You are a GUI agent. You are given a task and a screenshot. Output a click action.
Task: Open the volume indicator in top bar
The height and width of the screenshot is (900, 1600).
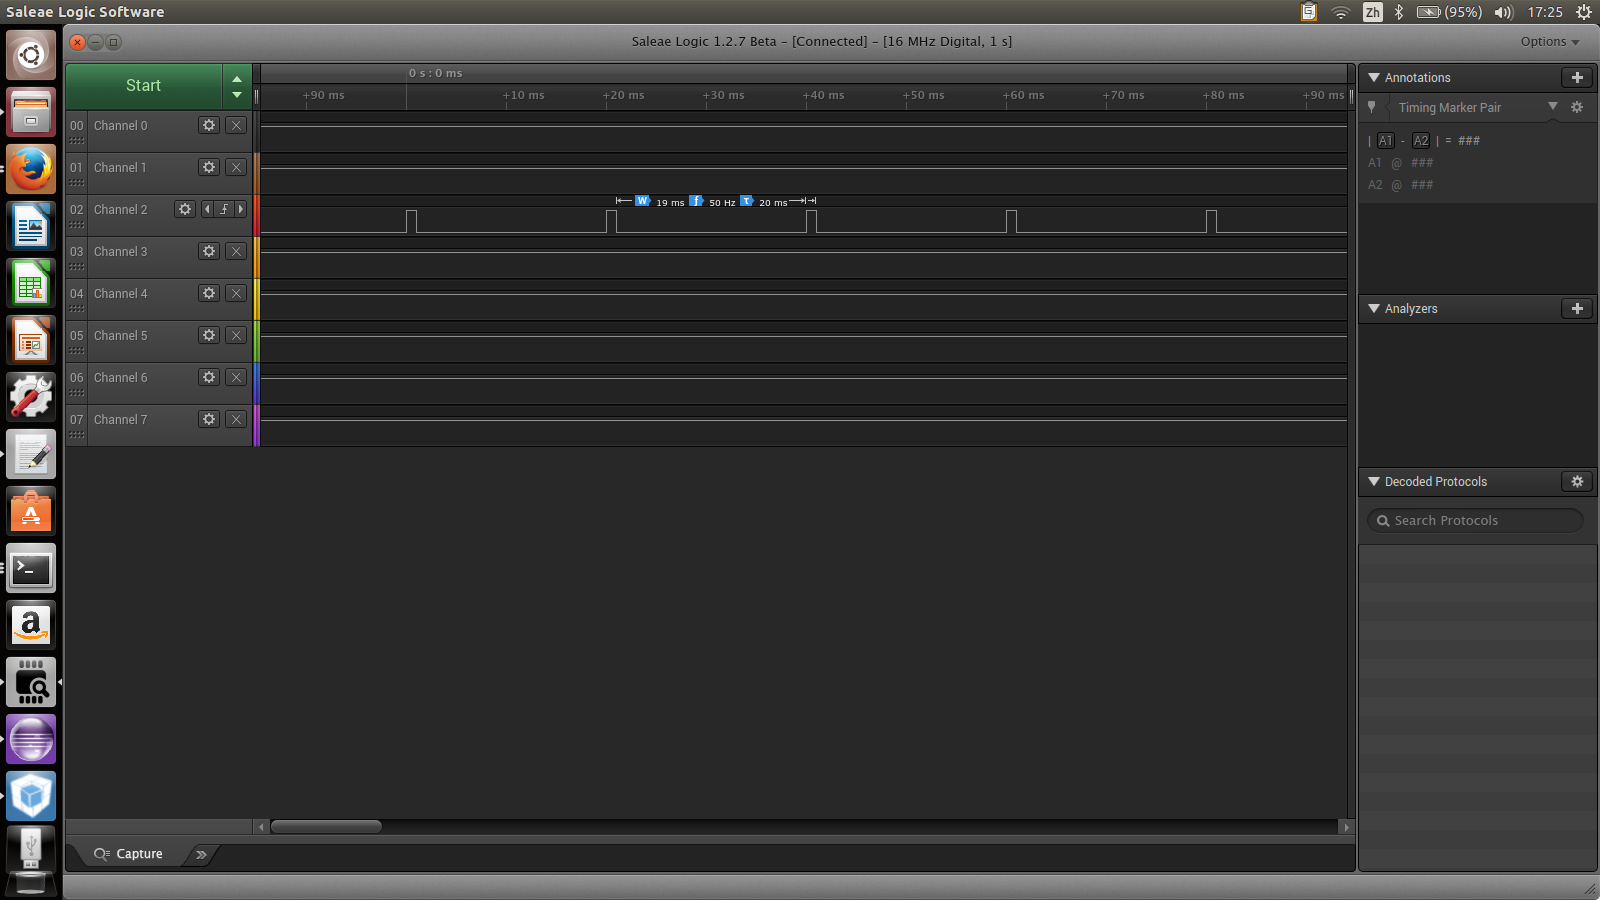(1504, 12)
